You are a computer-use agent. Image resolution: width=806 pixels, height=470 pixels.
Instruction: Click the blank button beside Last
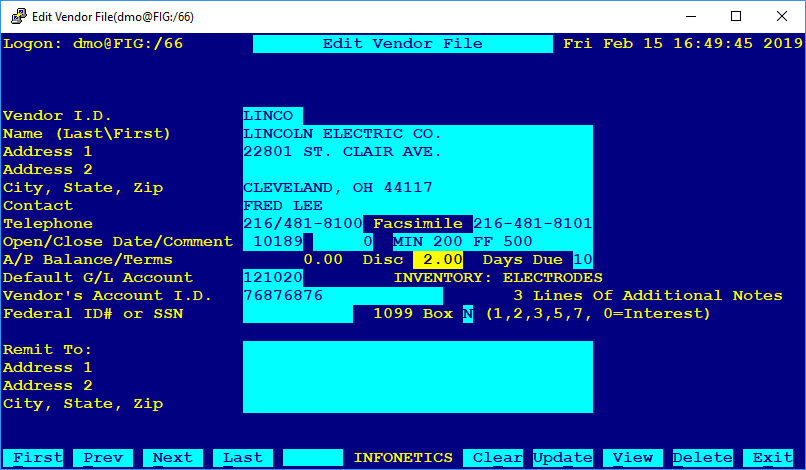coord(313,458)
